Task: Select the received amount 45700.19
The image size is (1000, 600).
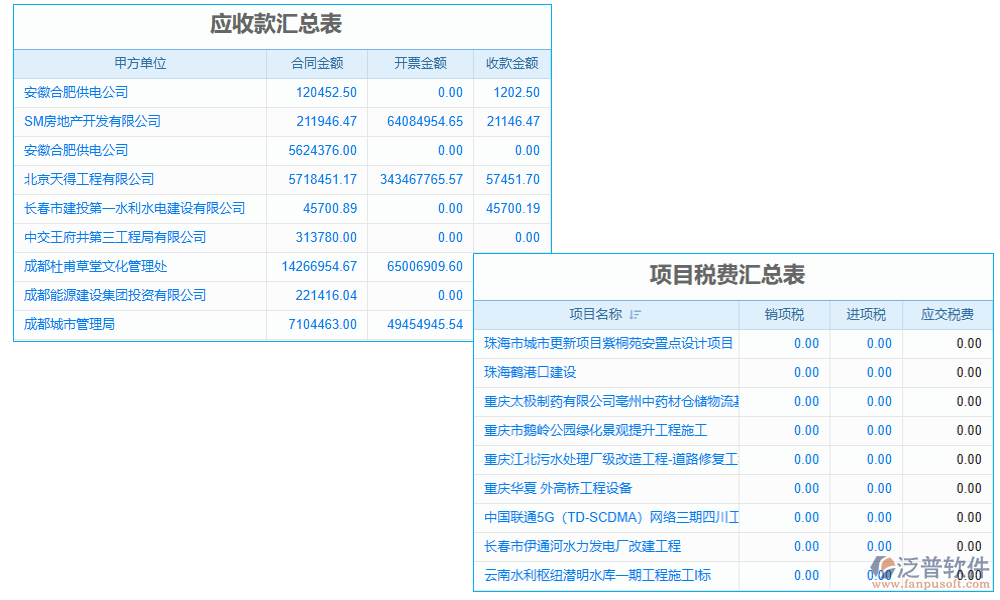Action: tap(513, 209)
